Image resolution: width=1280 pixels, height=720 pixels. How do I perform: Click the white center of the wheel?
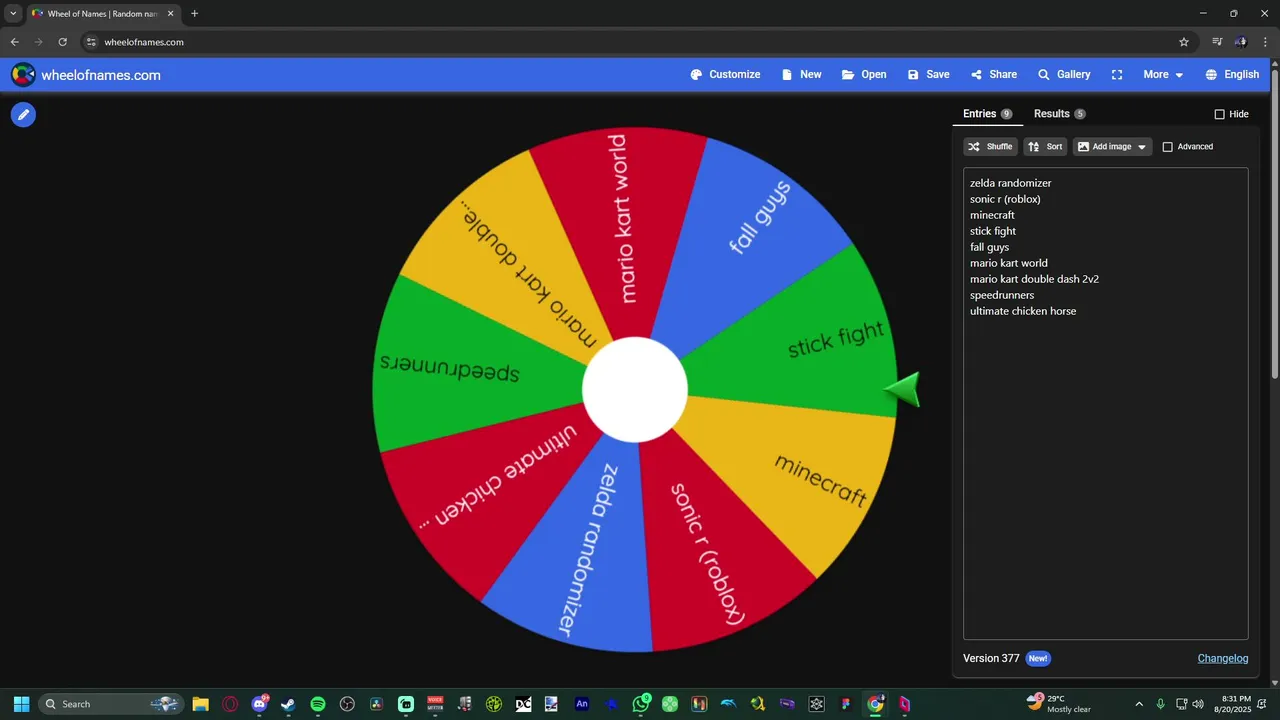(635, 390)
